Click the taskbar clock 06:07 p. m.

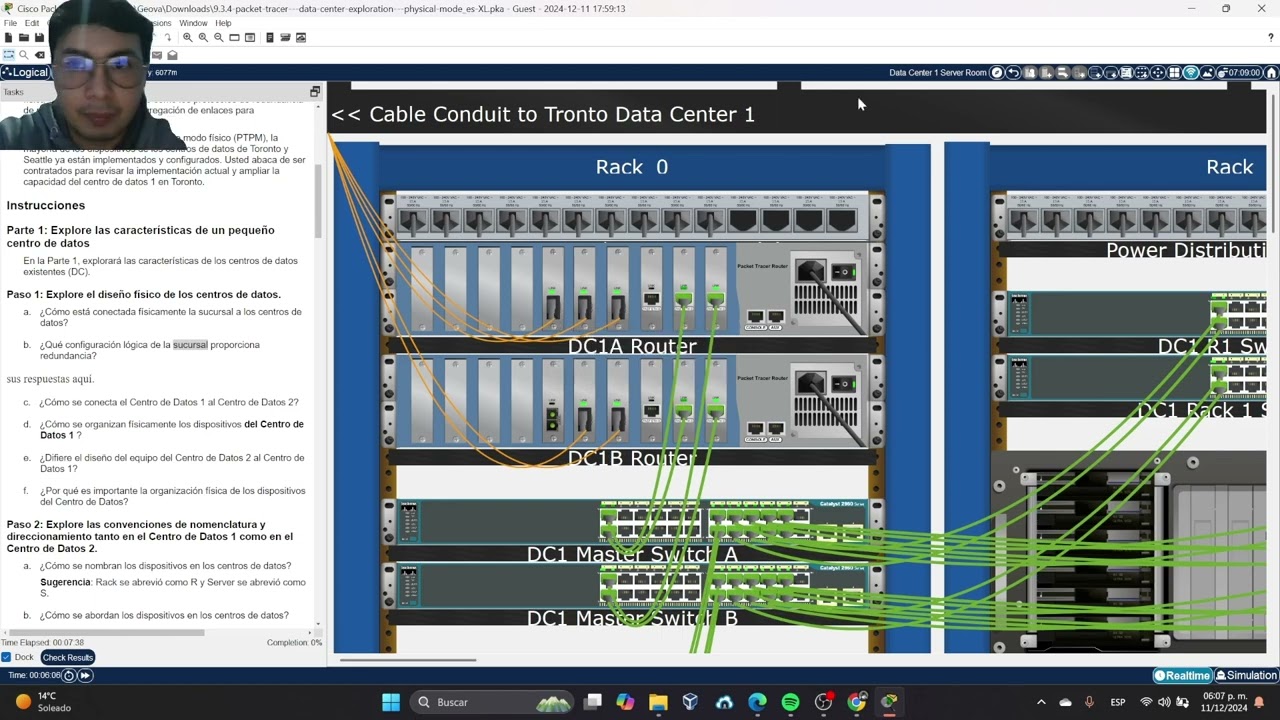click(x=1225, y=702)
